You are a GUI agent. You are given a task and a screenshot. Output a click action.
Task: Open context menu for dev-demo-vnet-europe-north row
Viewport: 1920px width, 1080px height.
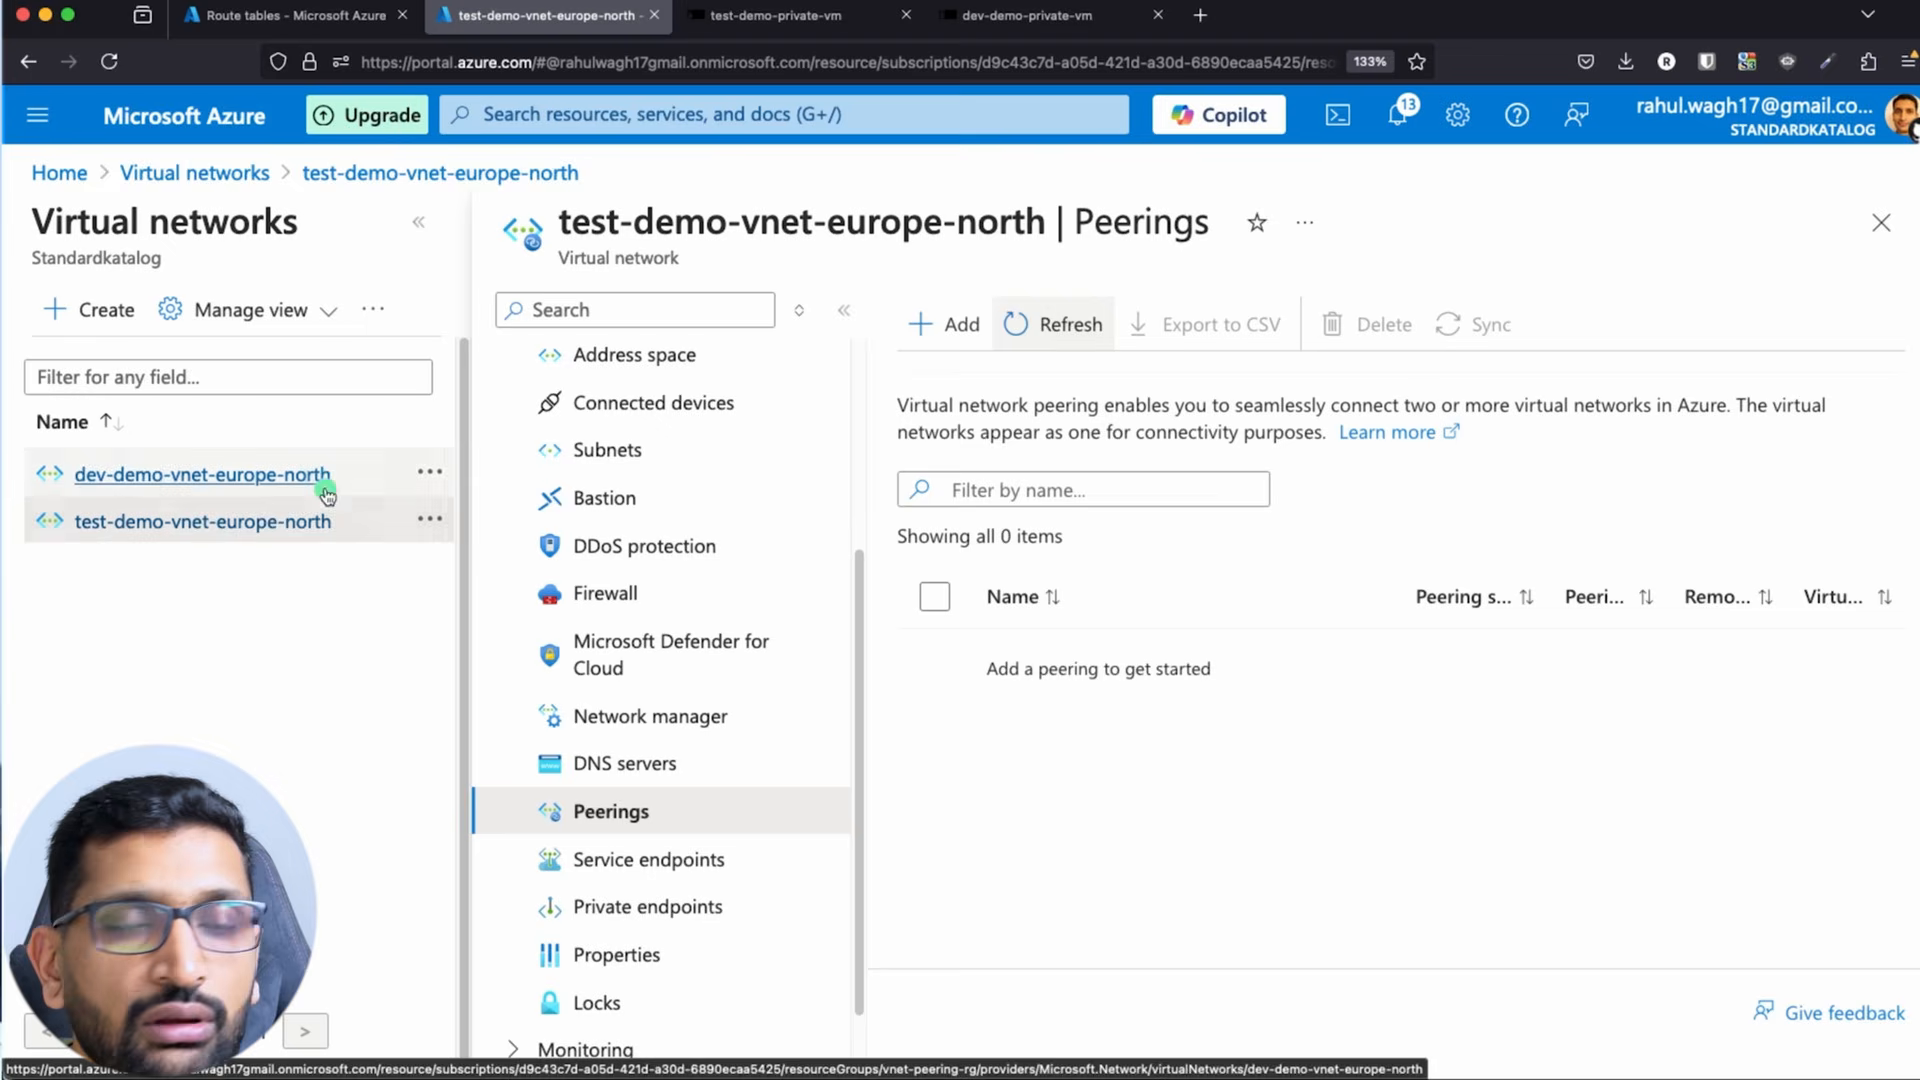pos(429,471)
